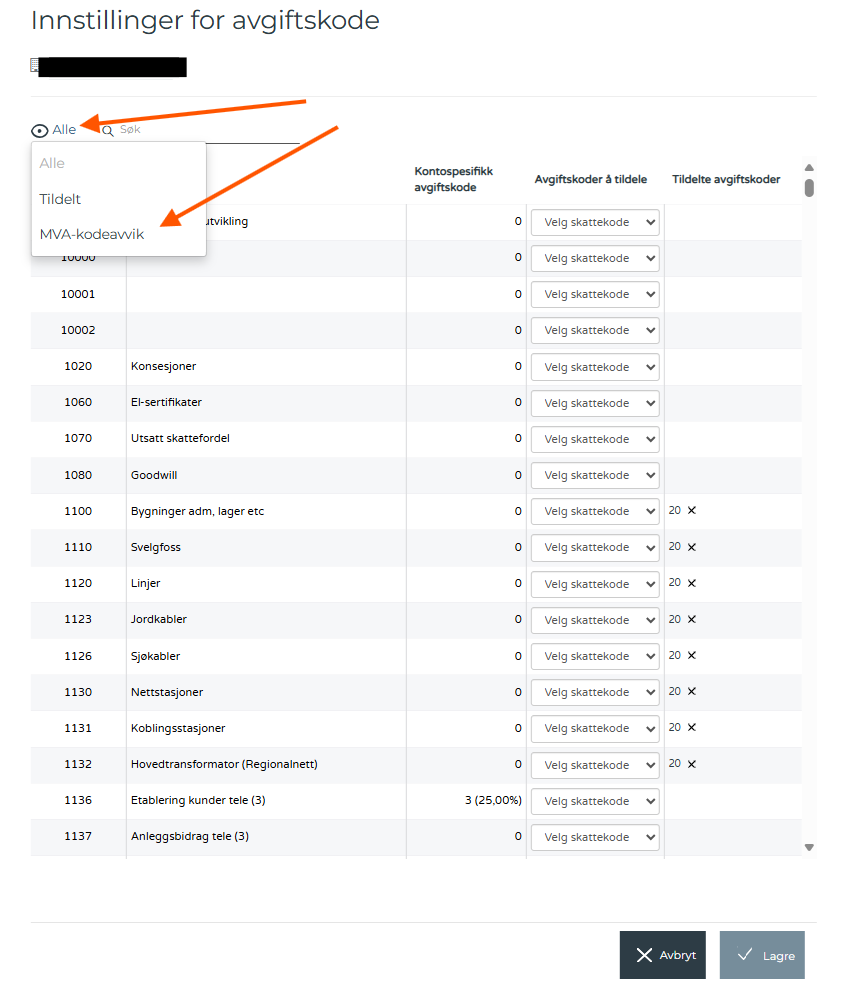Screen dimensions: 842x1004
Task: Toggle the Alle eye filter
Action: coord(54,130)
